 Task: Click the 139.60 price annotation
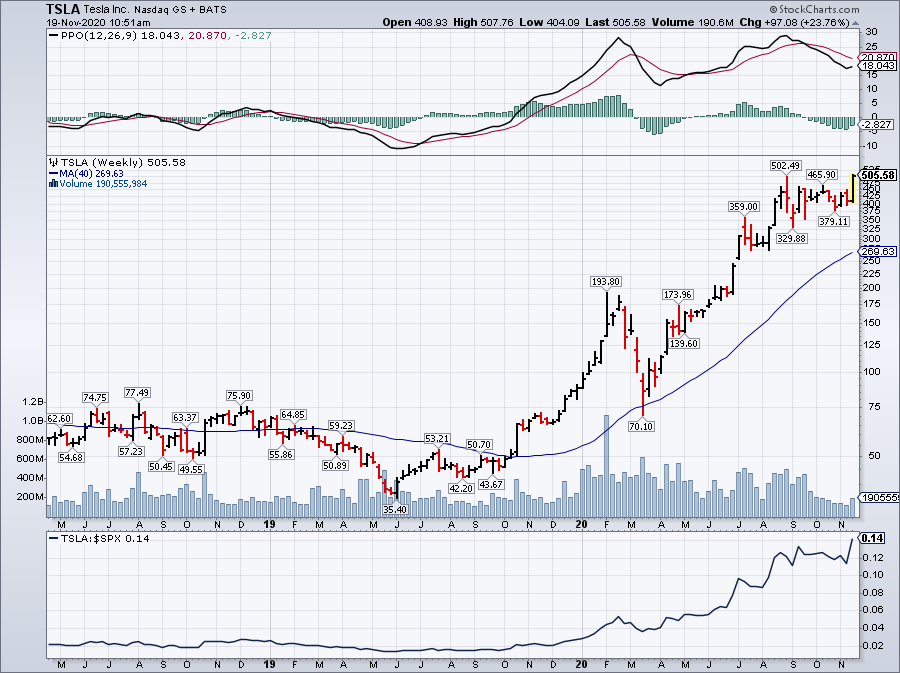click(684, 344)
